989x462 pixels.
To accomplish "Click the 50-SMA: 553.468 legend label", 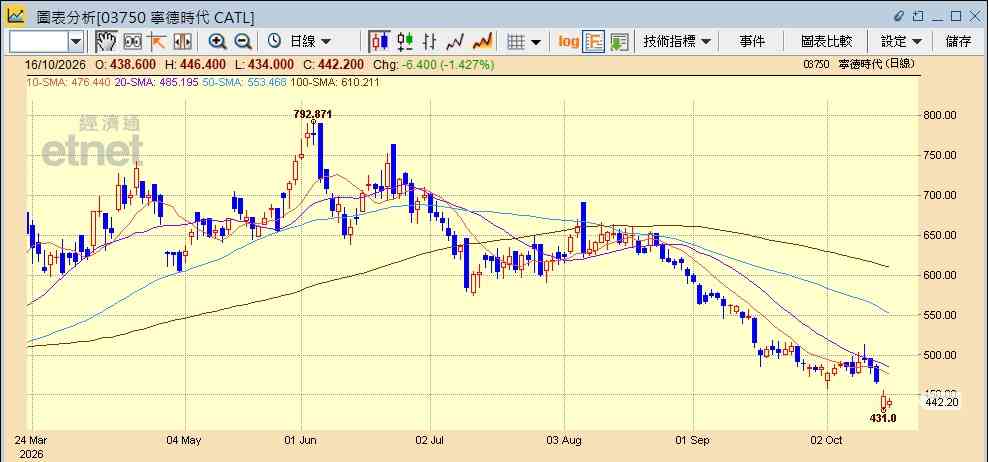I will (245, 82).
